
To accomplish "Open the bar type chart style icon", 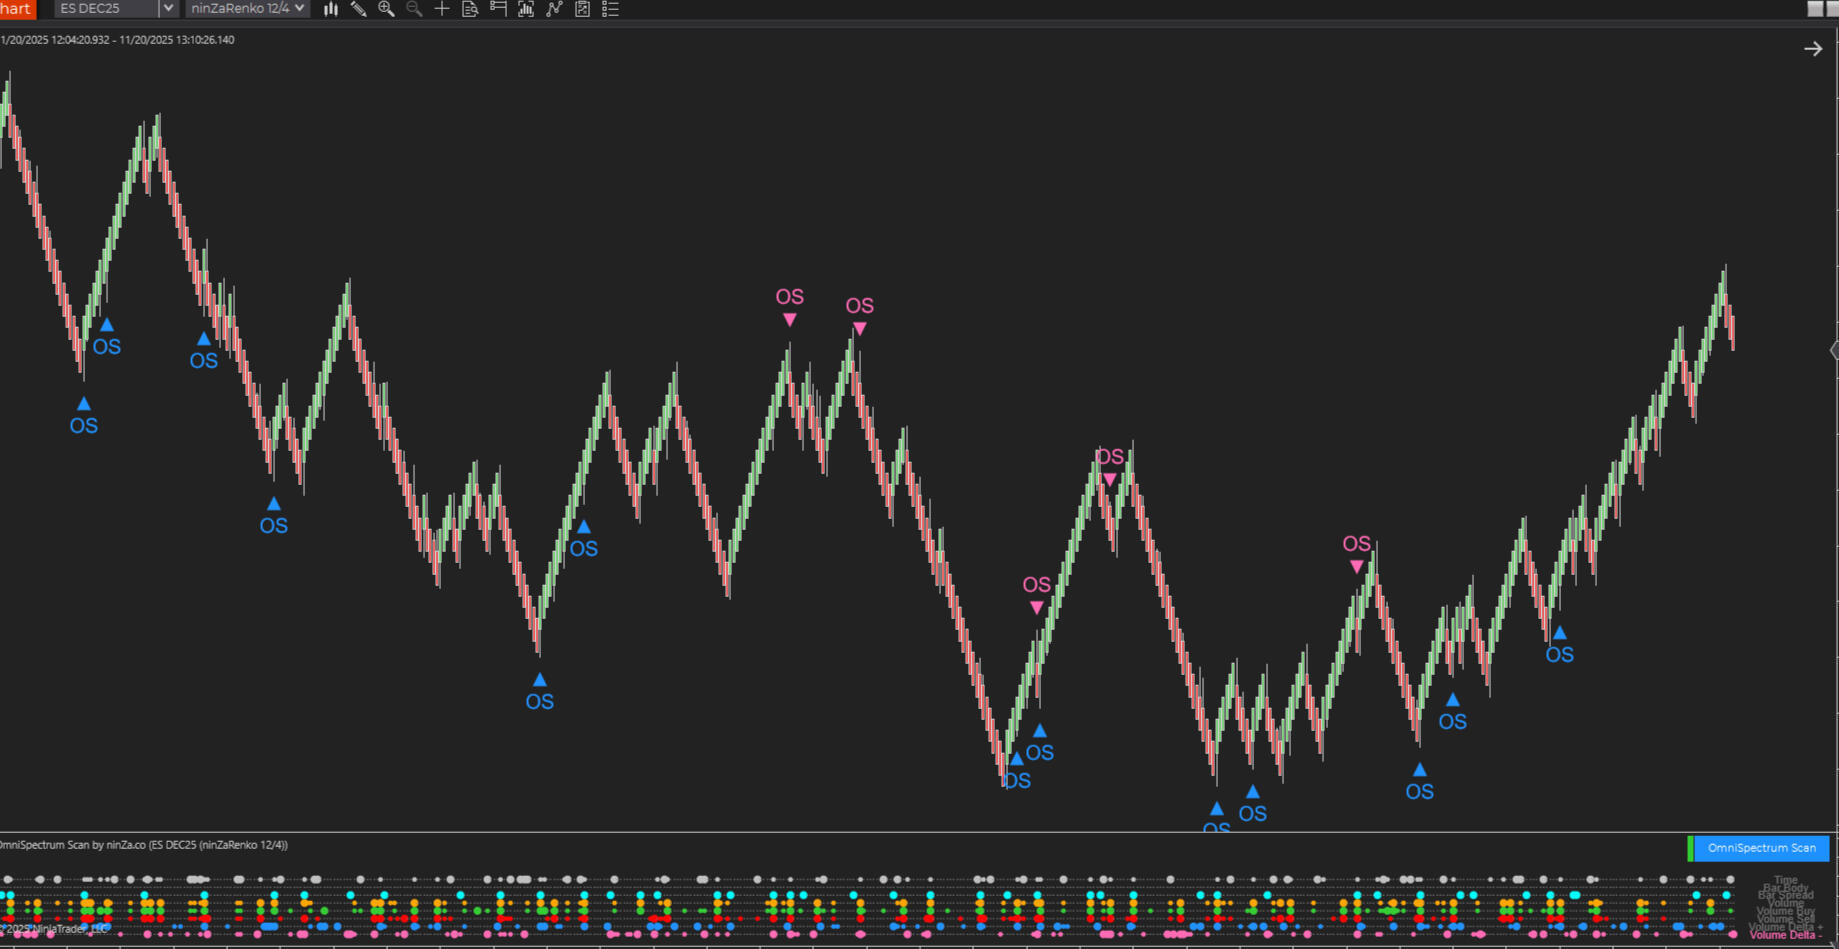I will click(331, 9).
